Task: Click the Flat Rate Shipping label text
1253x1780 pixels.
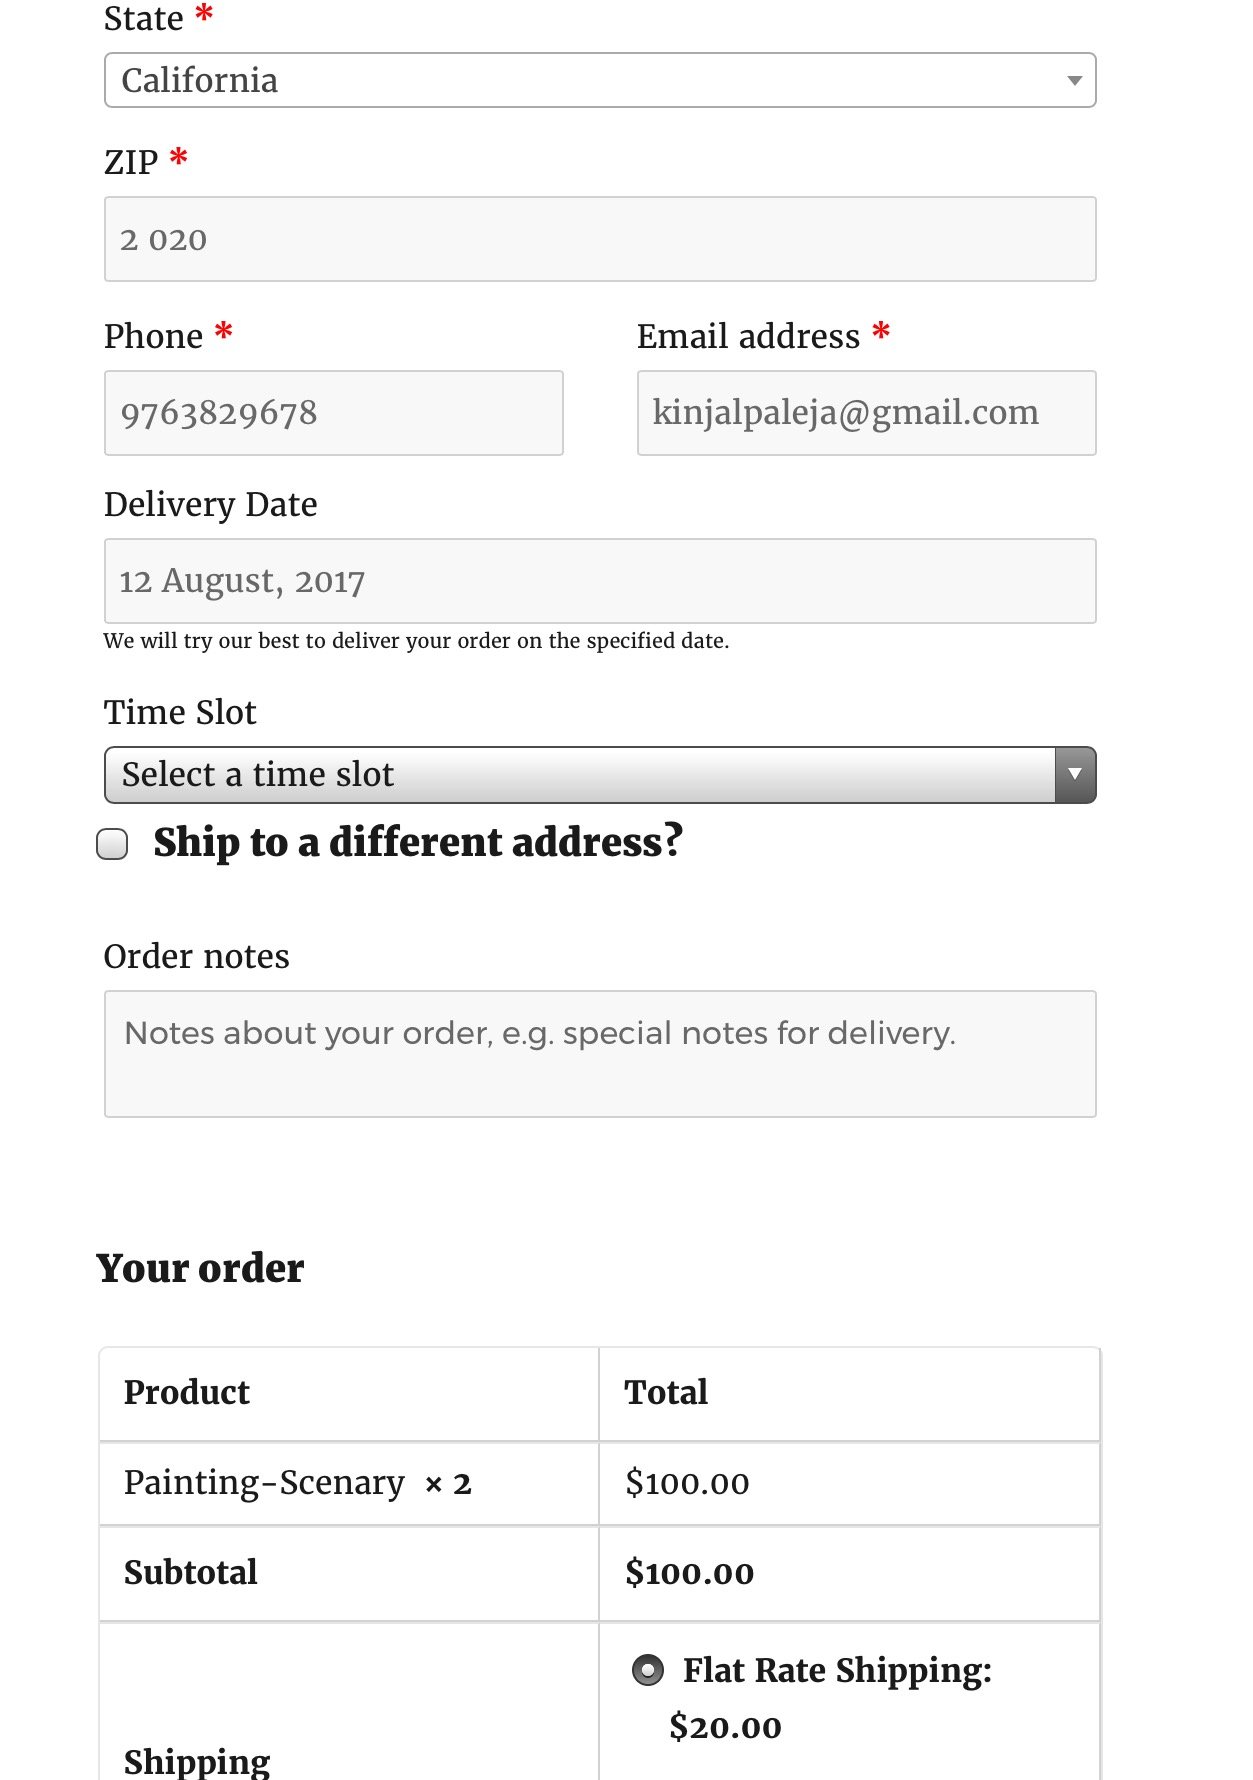Action: (x=837, y=1670)
